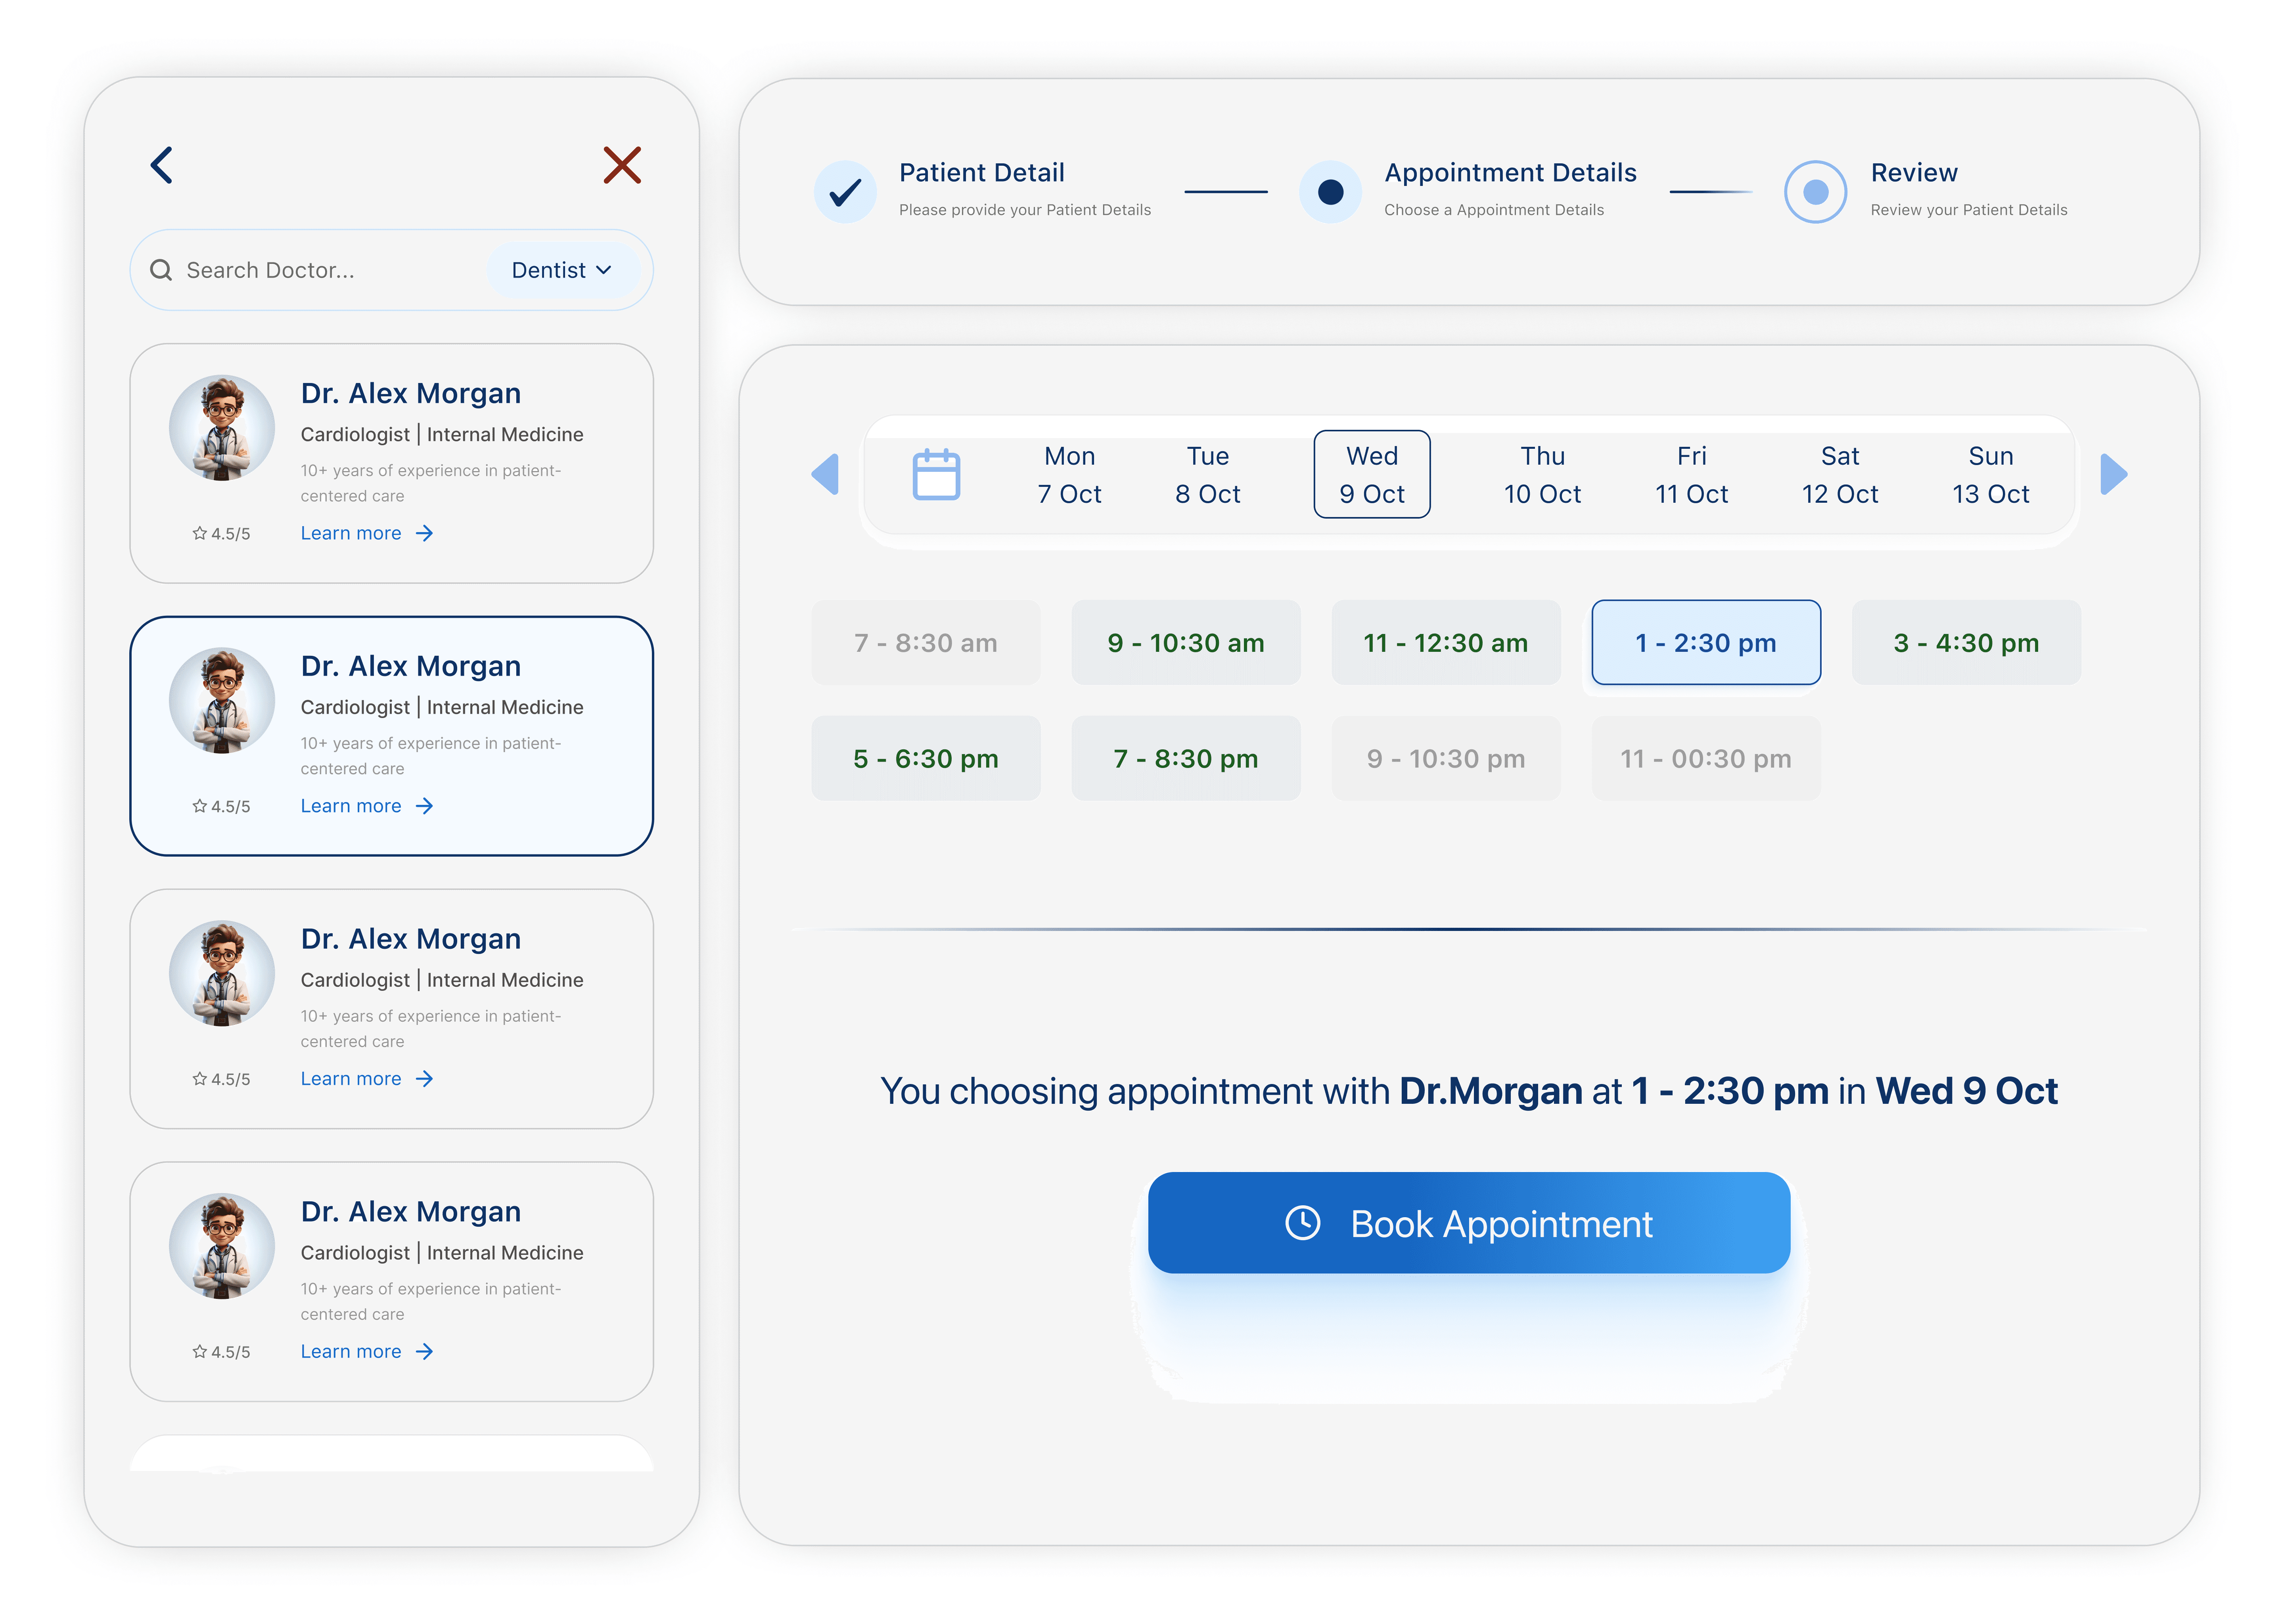Screen dimensions: 2284x1624
Task: Choose the 5 - 6:30 pm time slot
Action: [925, 759]
